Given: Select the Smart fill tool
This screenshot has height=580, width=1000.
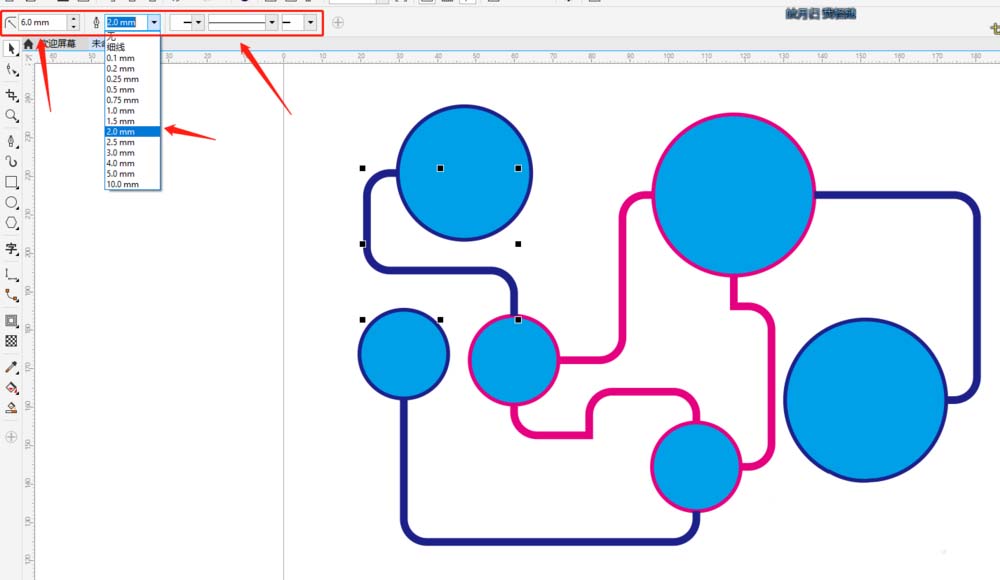Looking at the screenshot, I should pos(11,408).
